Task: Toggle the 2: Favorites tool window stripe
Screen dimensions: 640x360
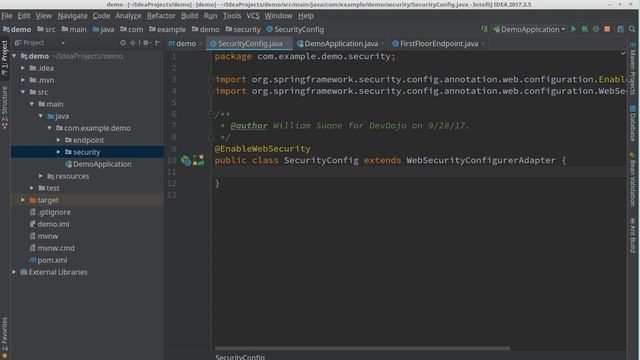Action: [x=4, y=338]
